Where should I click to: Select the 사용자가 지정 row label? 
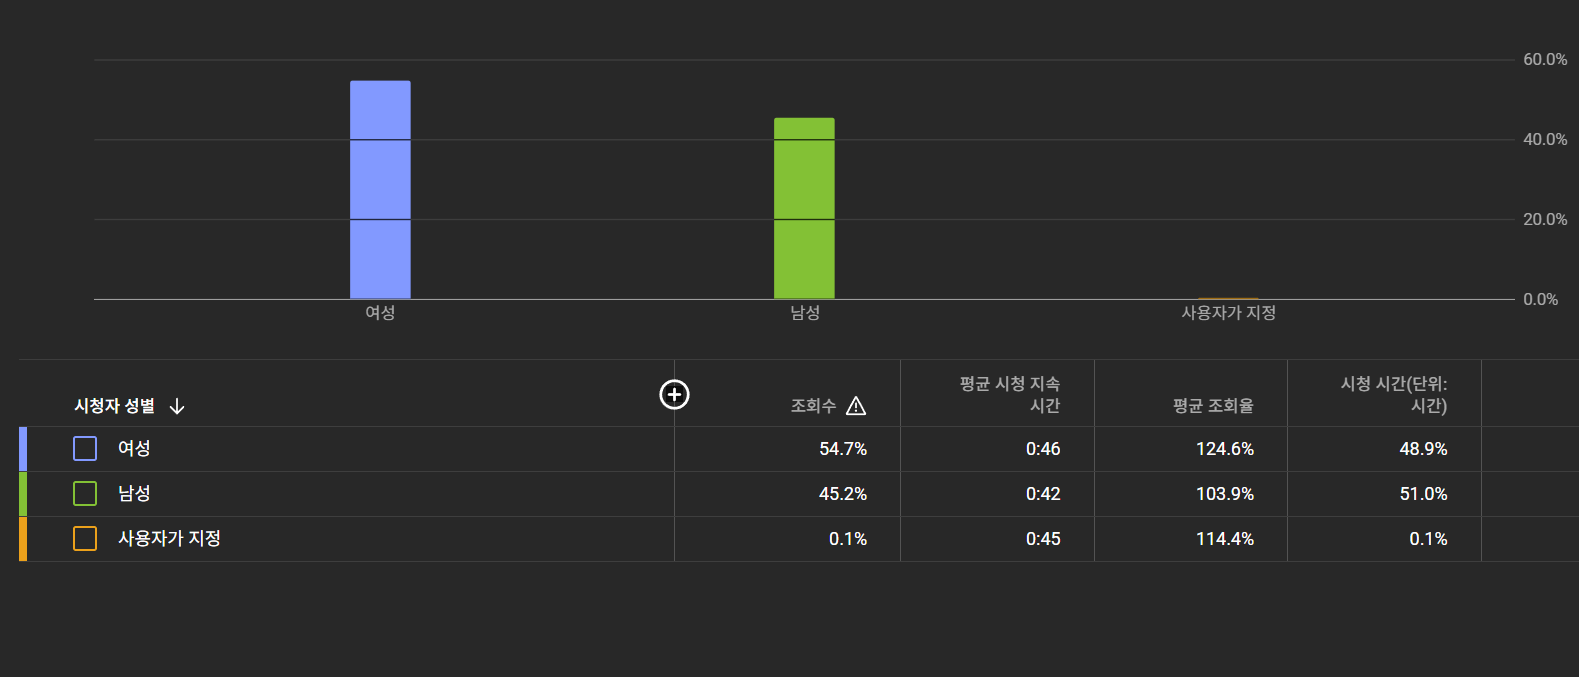click(169, 539)
